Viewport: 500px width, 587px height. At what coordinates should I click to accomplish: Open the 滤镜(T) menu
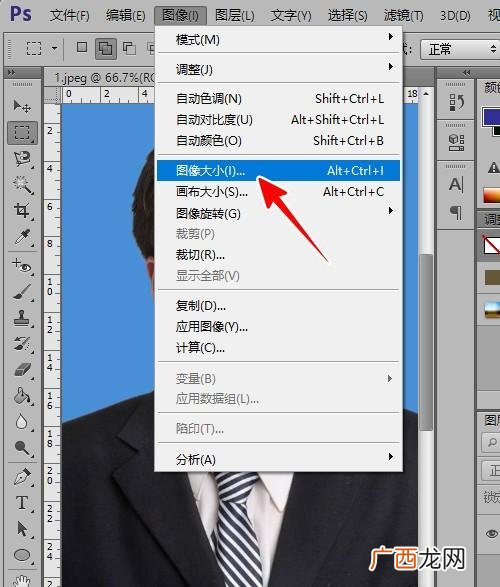click(x=403, y=15)
